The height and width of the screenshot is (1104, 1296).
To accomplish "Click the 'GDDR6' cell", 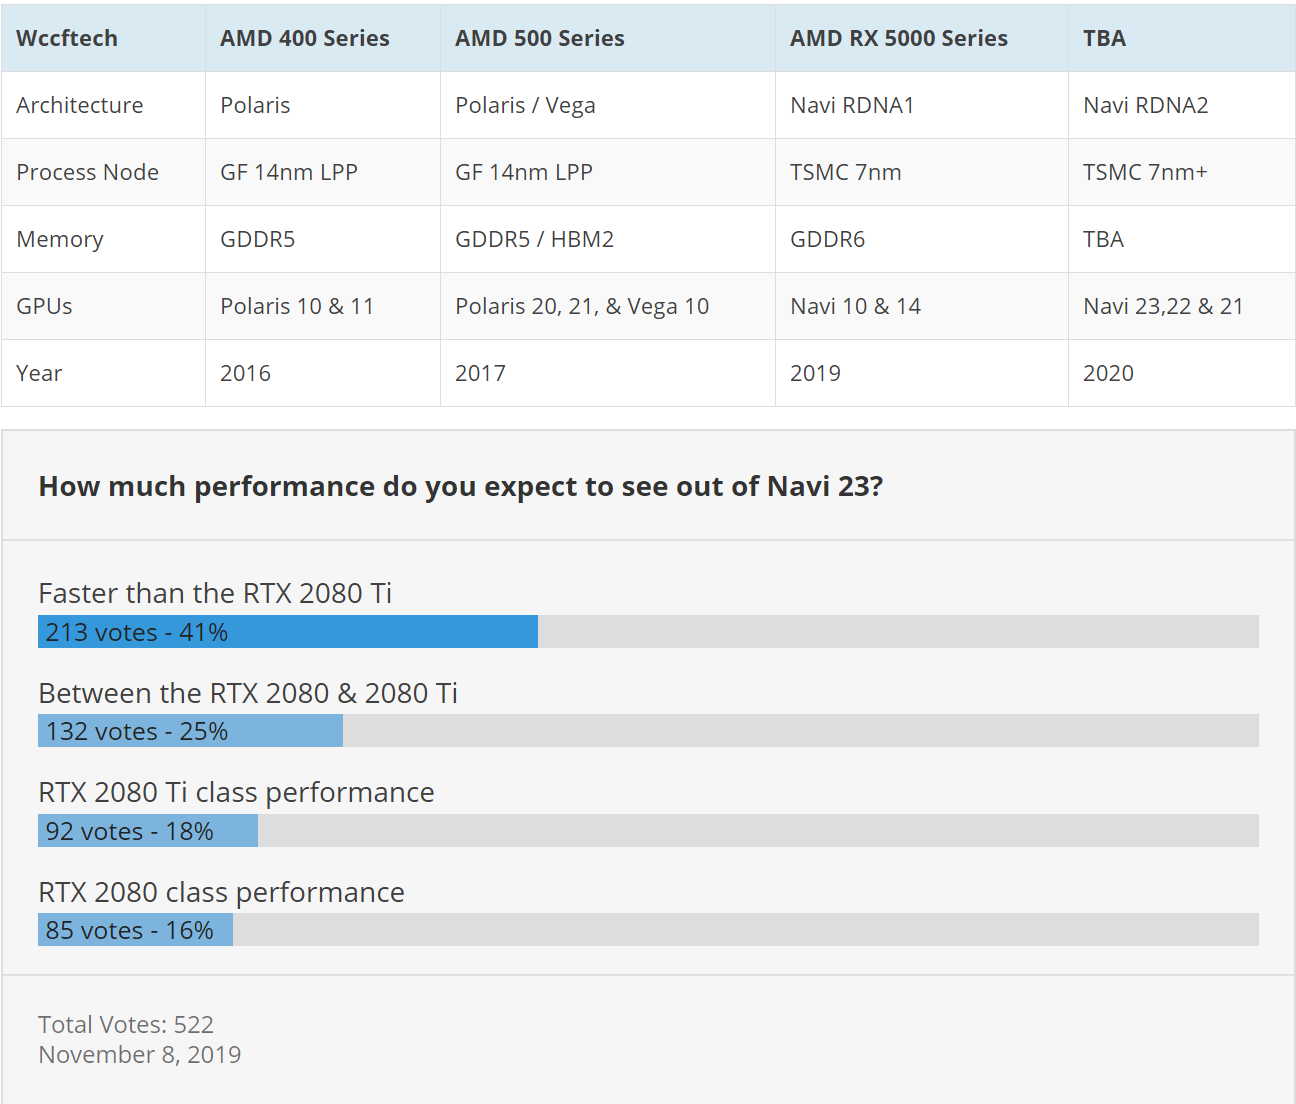I will [922, 239].
